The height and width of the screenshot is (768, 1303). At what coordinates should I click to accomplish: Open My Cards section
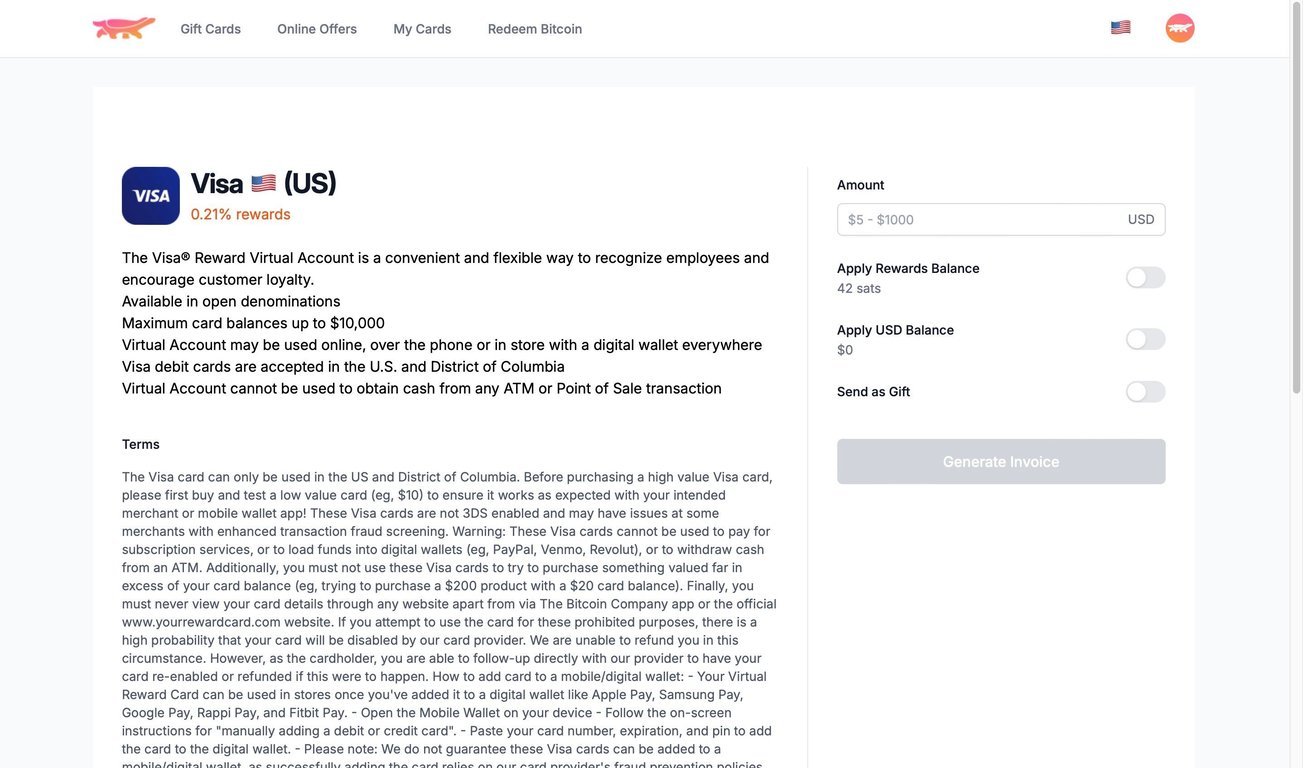[422, 29]
